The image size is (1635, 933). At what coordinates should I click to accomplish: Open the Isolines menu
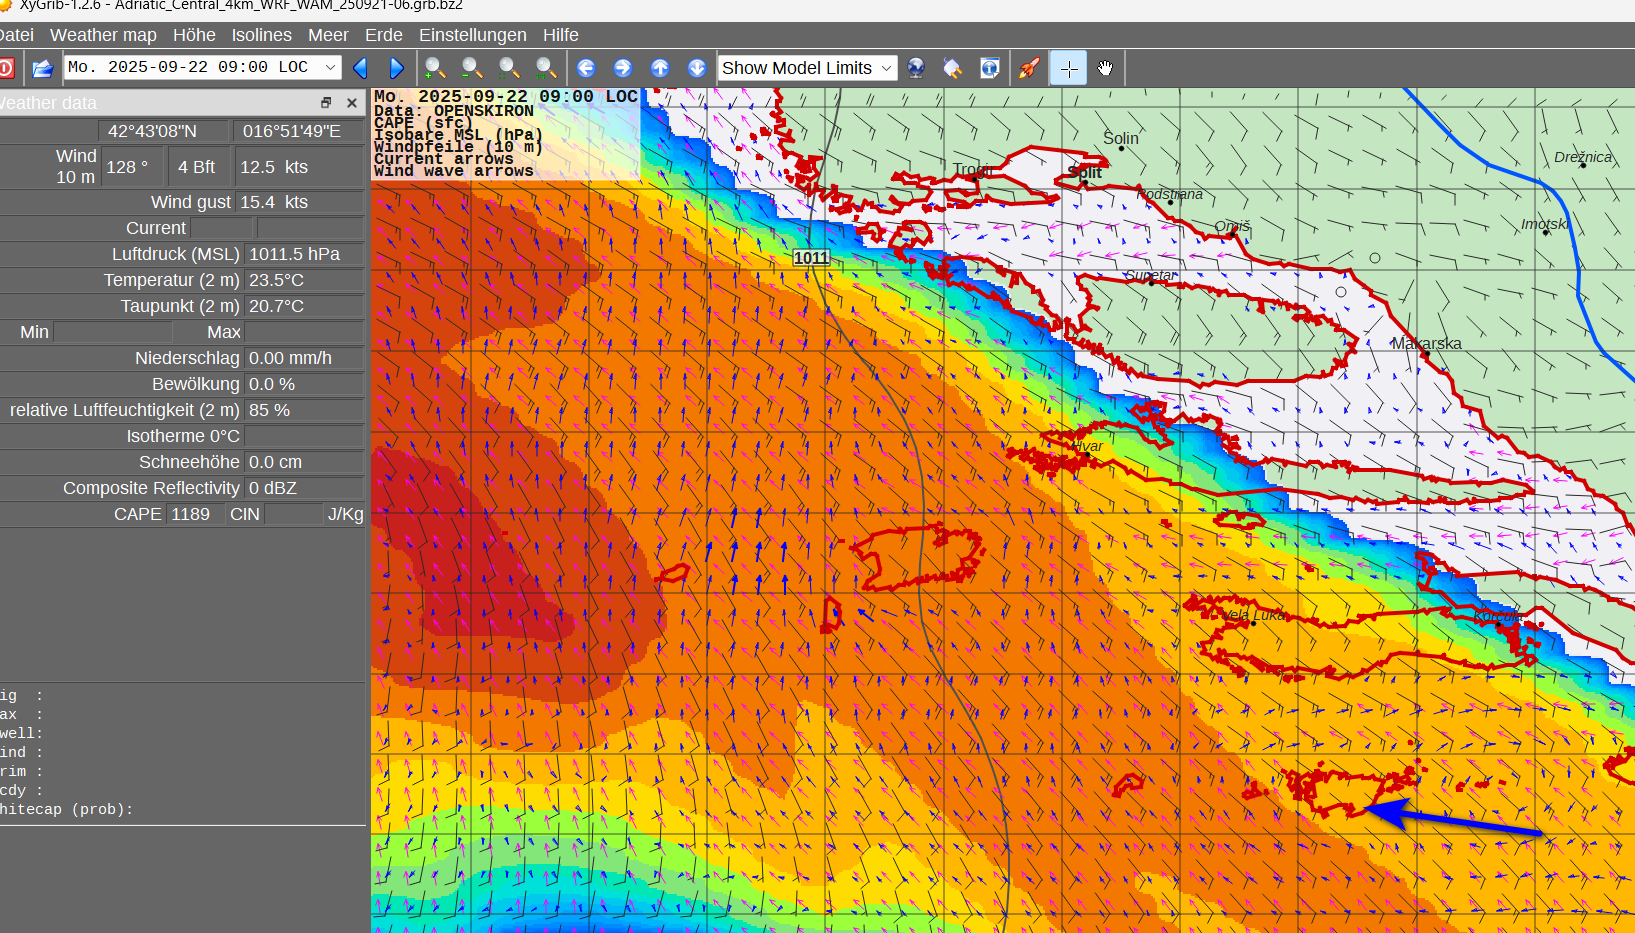[261, 35]
